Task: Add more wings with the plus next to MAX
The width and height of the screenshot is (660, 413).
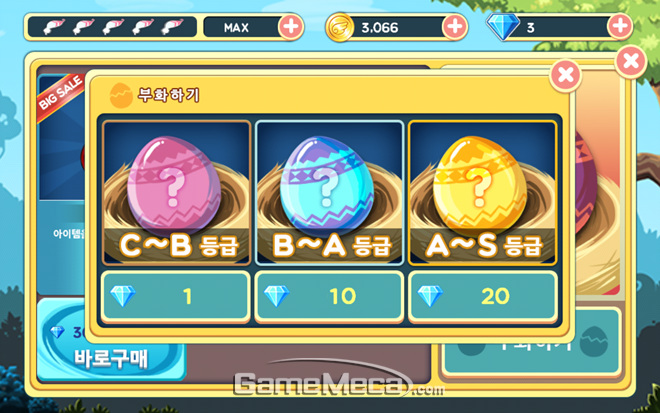Action: pyautogui.click(x=291, y=27)
